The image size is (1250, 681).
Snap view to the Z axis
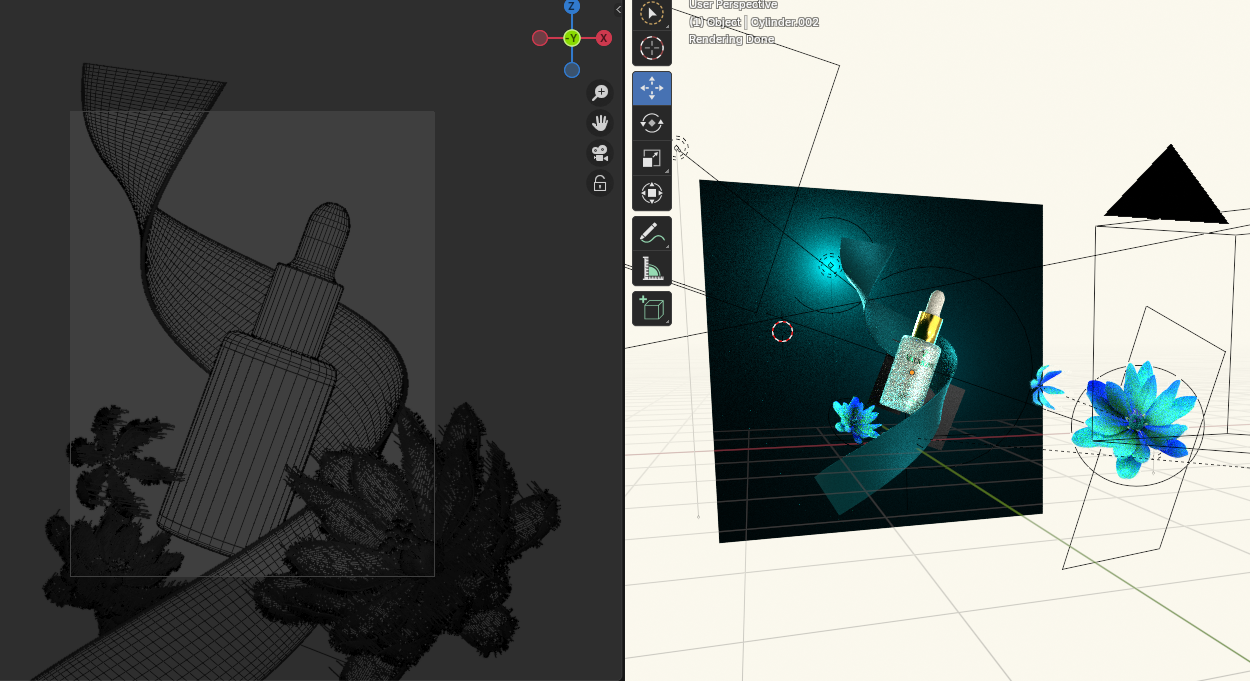coord(572,7)
